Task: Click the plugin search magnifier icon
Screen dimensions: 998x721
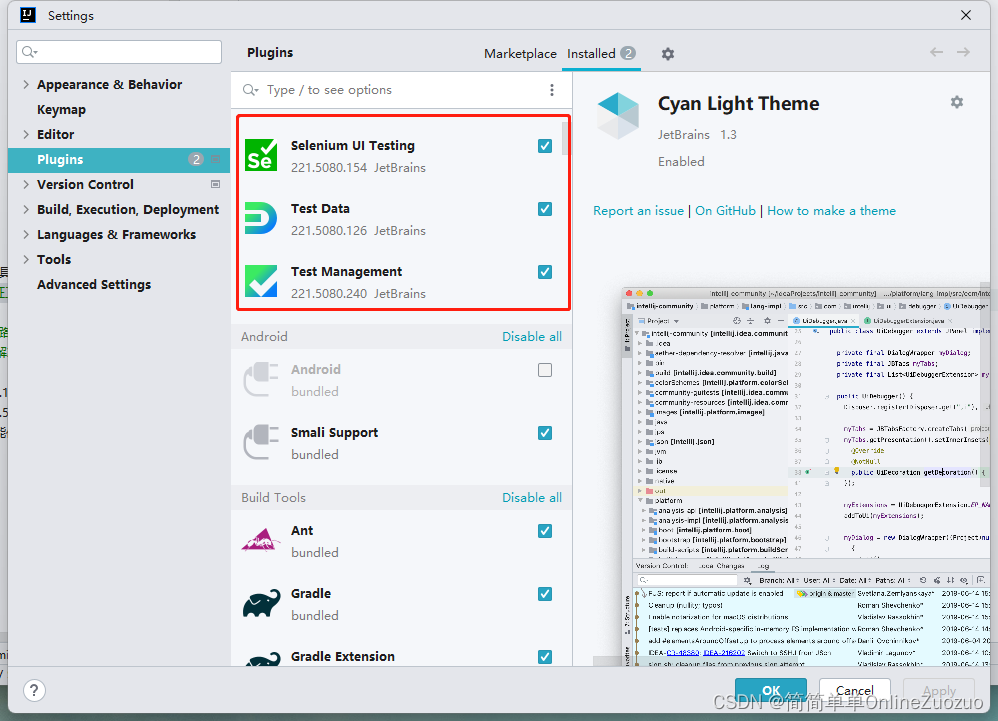Action: click(x=250, y=90)
